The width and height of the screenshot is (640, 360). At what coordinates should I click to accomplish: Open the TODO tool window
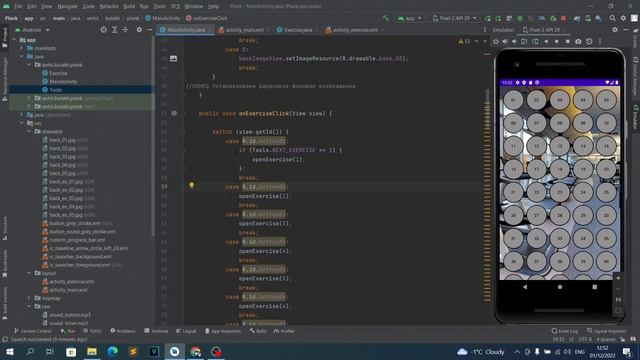(92, 331)
